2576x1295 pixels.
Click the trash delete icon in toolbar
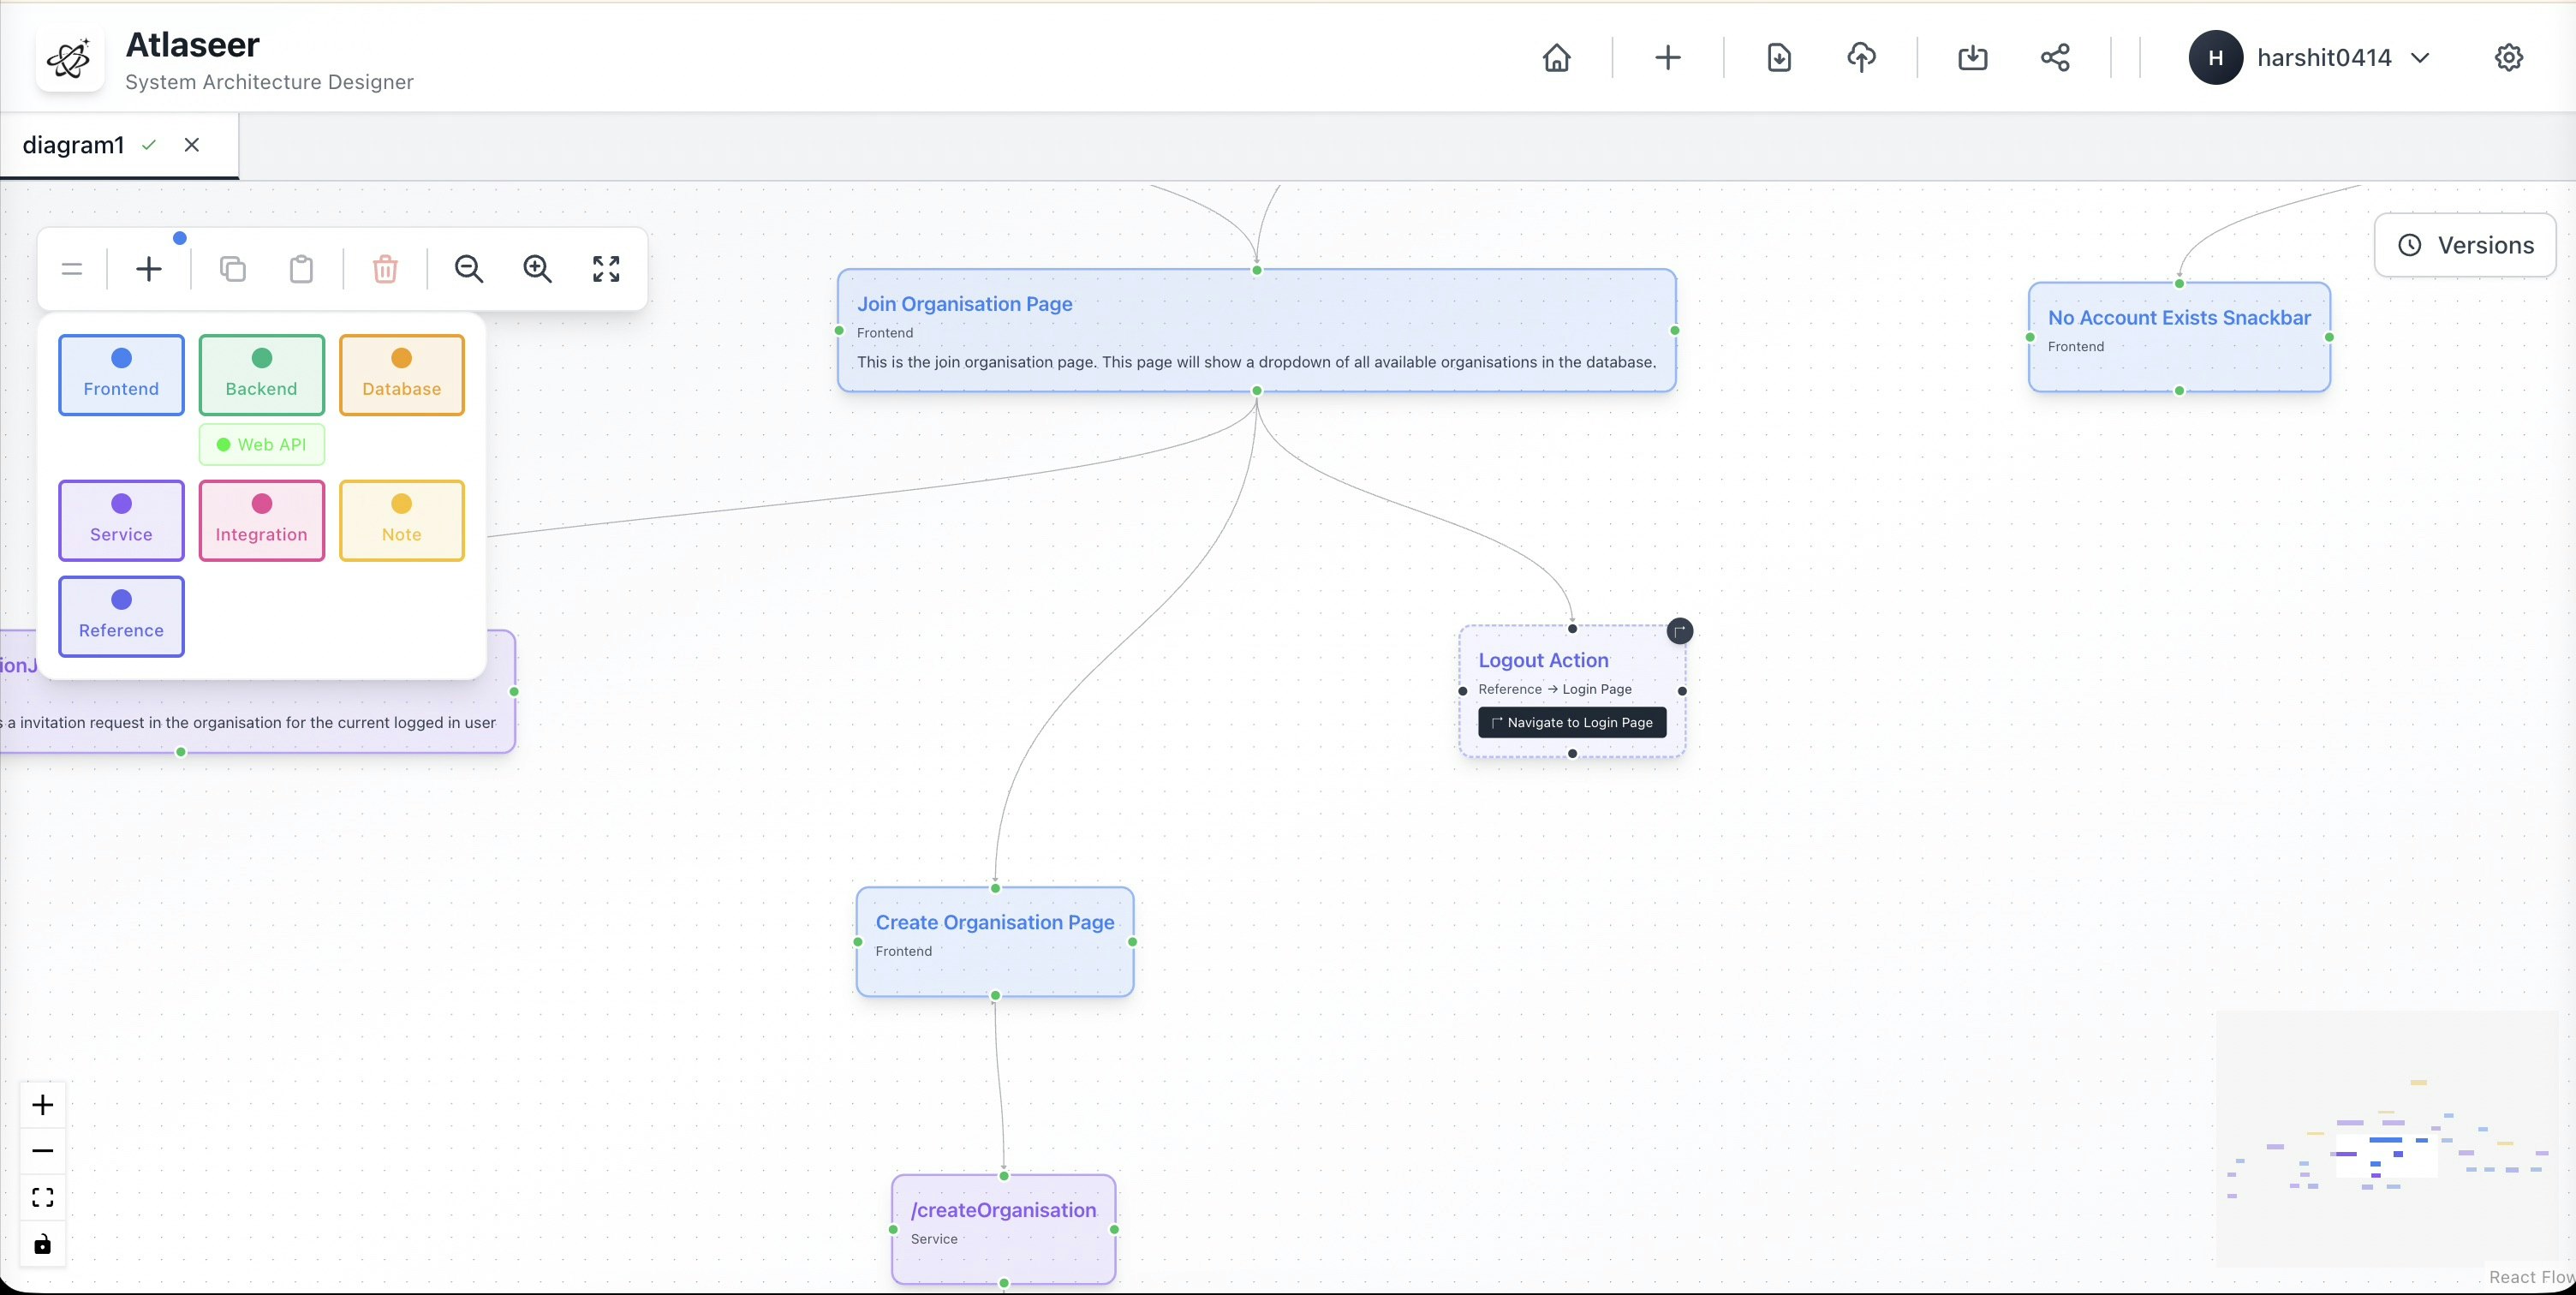coord(385,269)
